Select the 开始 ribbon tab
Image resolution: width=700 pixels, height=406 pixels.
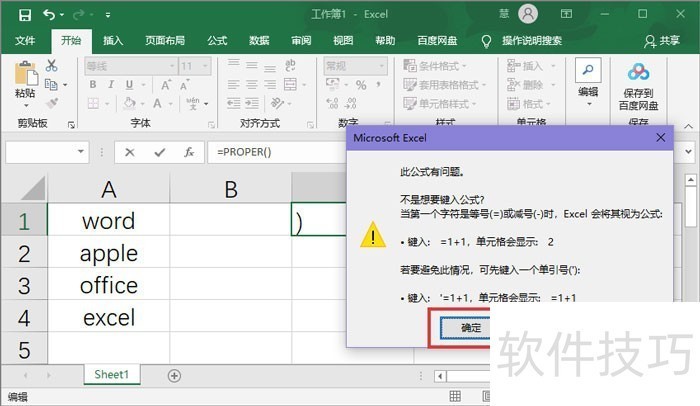71,41
